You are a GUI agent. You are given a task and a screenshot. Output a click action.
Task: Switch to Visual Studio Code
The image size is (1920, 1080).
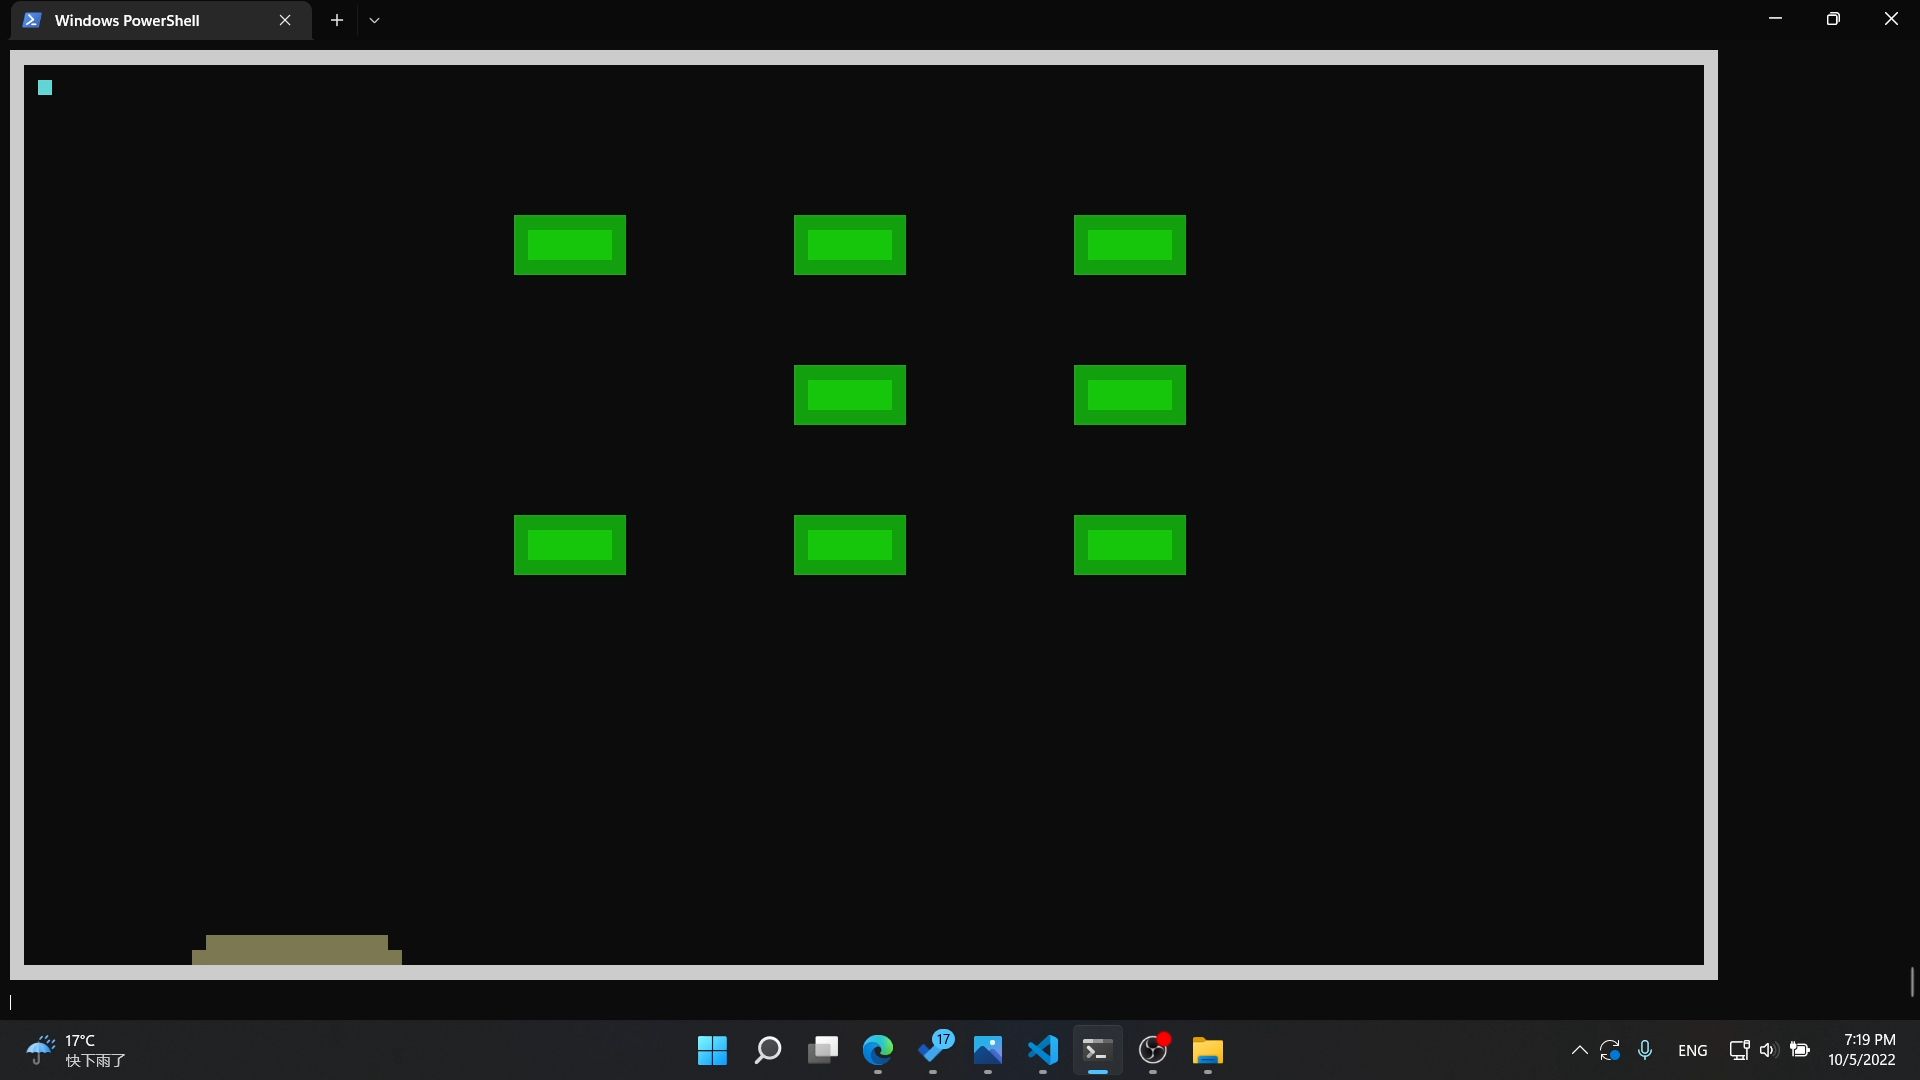pos(1043,1050)
